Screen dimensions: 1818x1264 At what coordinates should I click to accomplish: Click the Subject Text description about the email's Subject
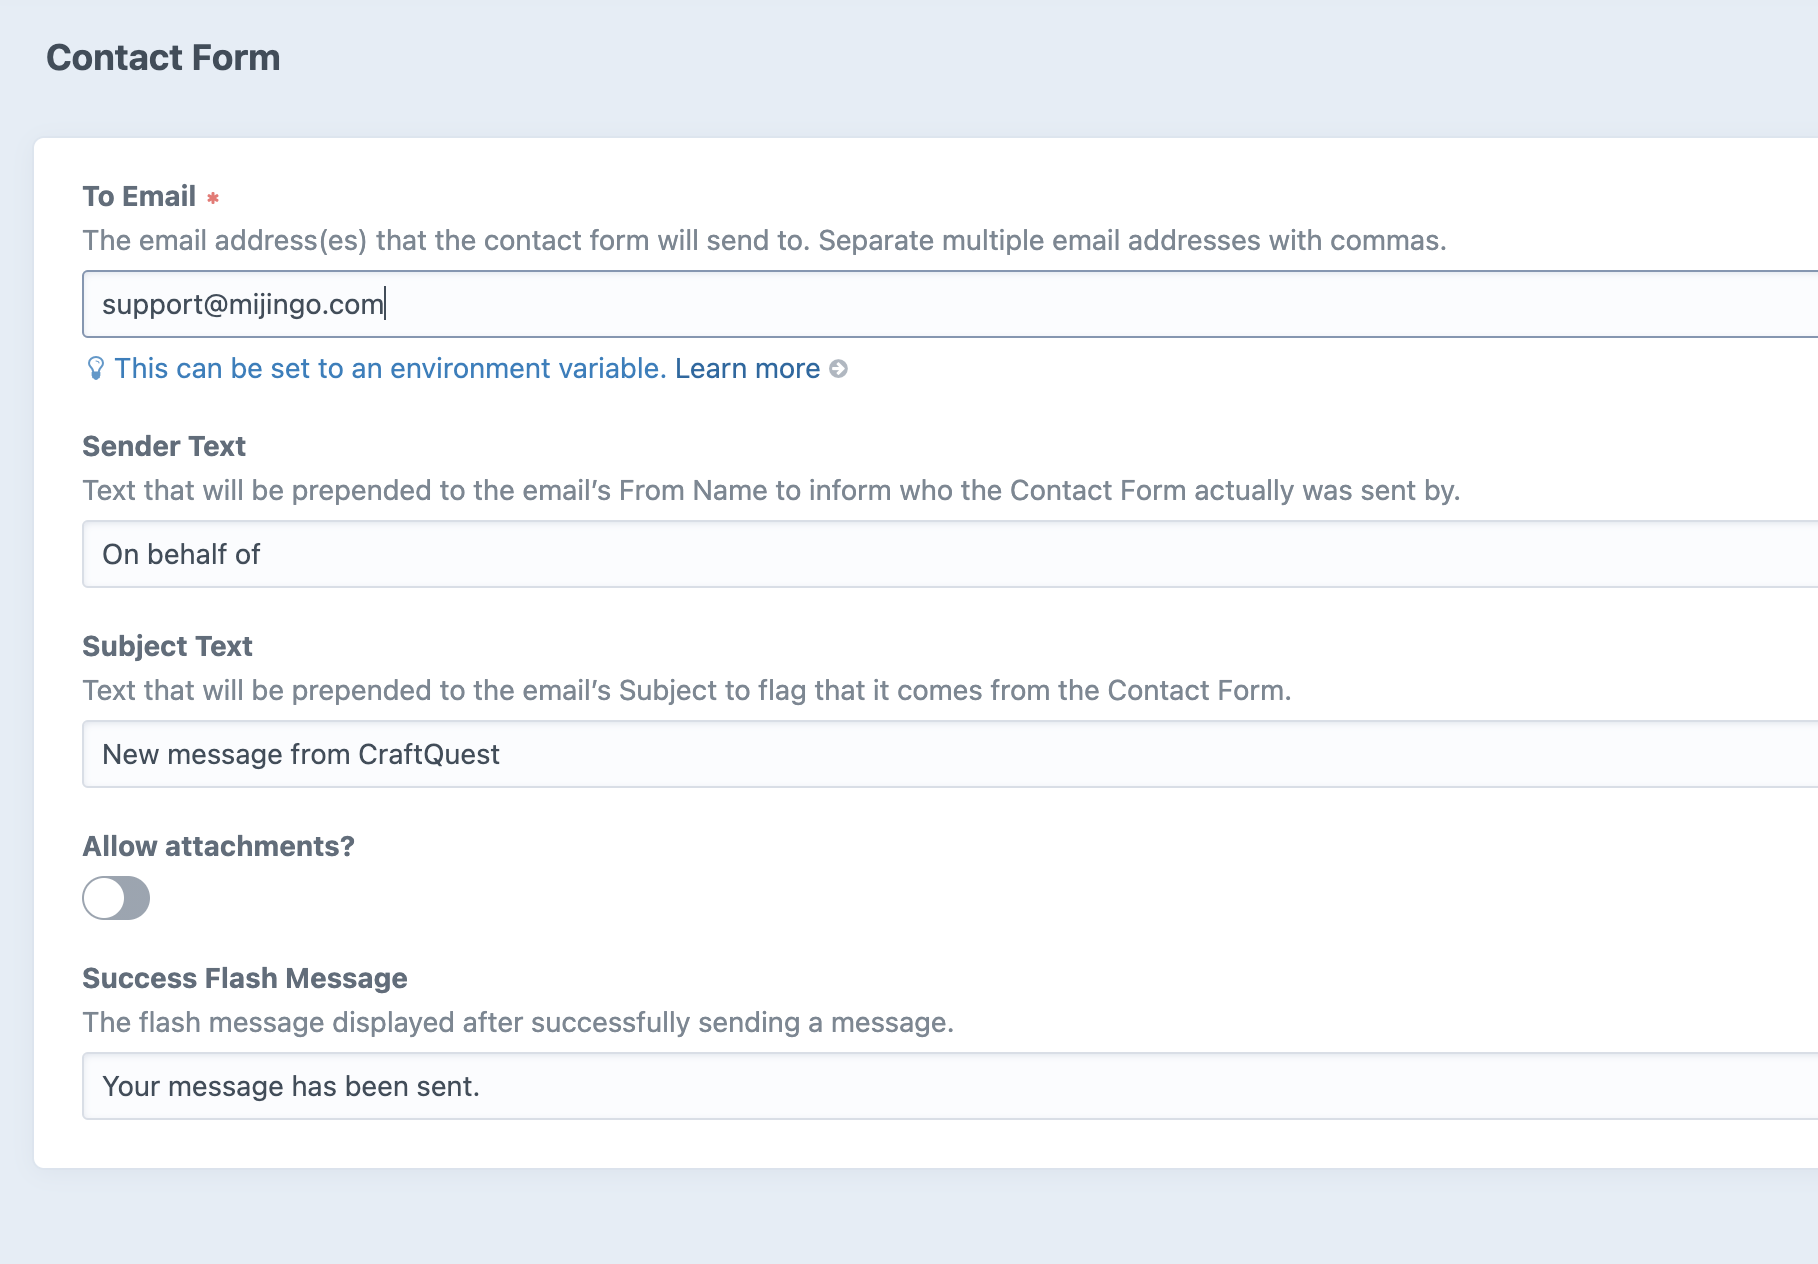(x=687, y=691)
